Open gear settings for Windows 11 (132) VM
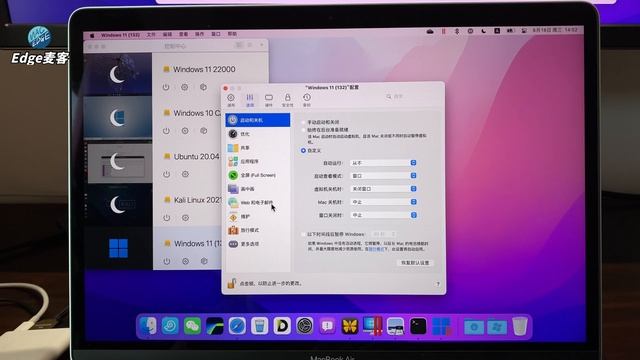Image resolution: width=640 pixels, height=360 pixels. pyautogui.click(x=185, y=261)
